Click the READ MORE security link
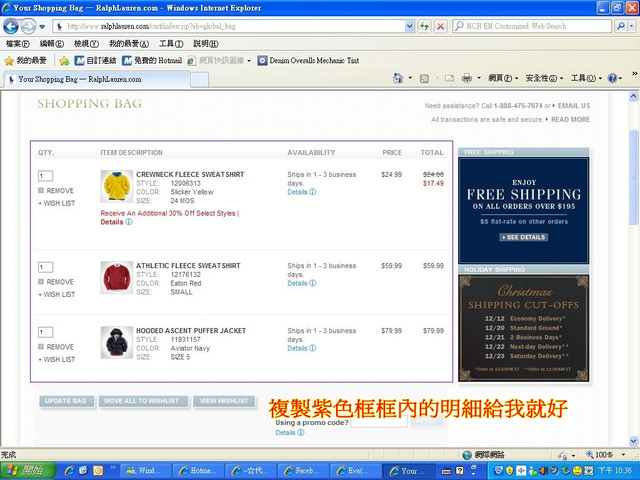 (570, 120)
